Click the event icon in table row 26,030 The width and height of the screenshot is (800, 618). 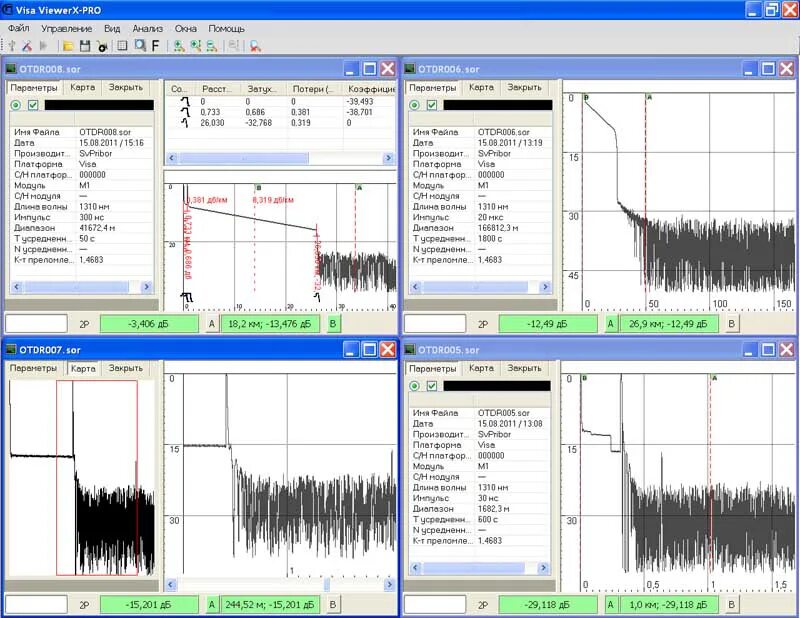coord(186,122)
